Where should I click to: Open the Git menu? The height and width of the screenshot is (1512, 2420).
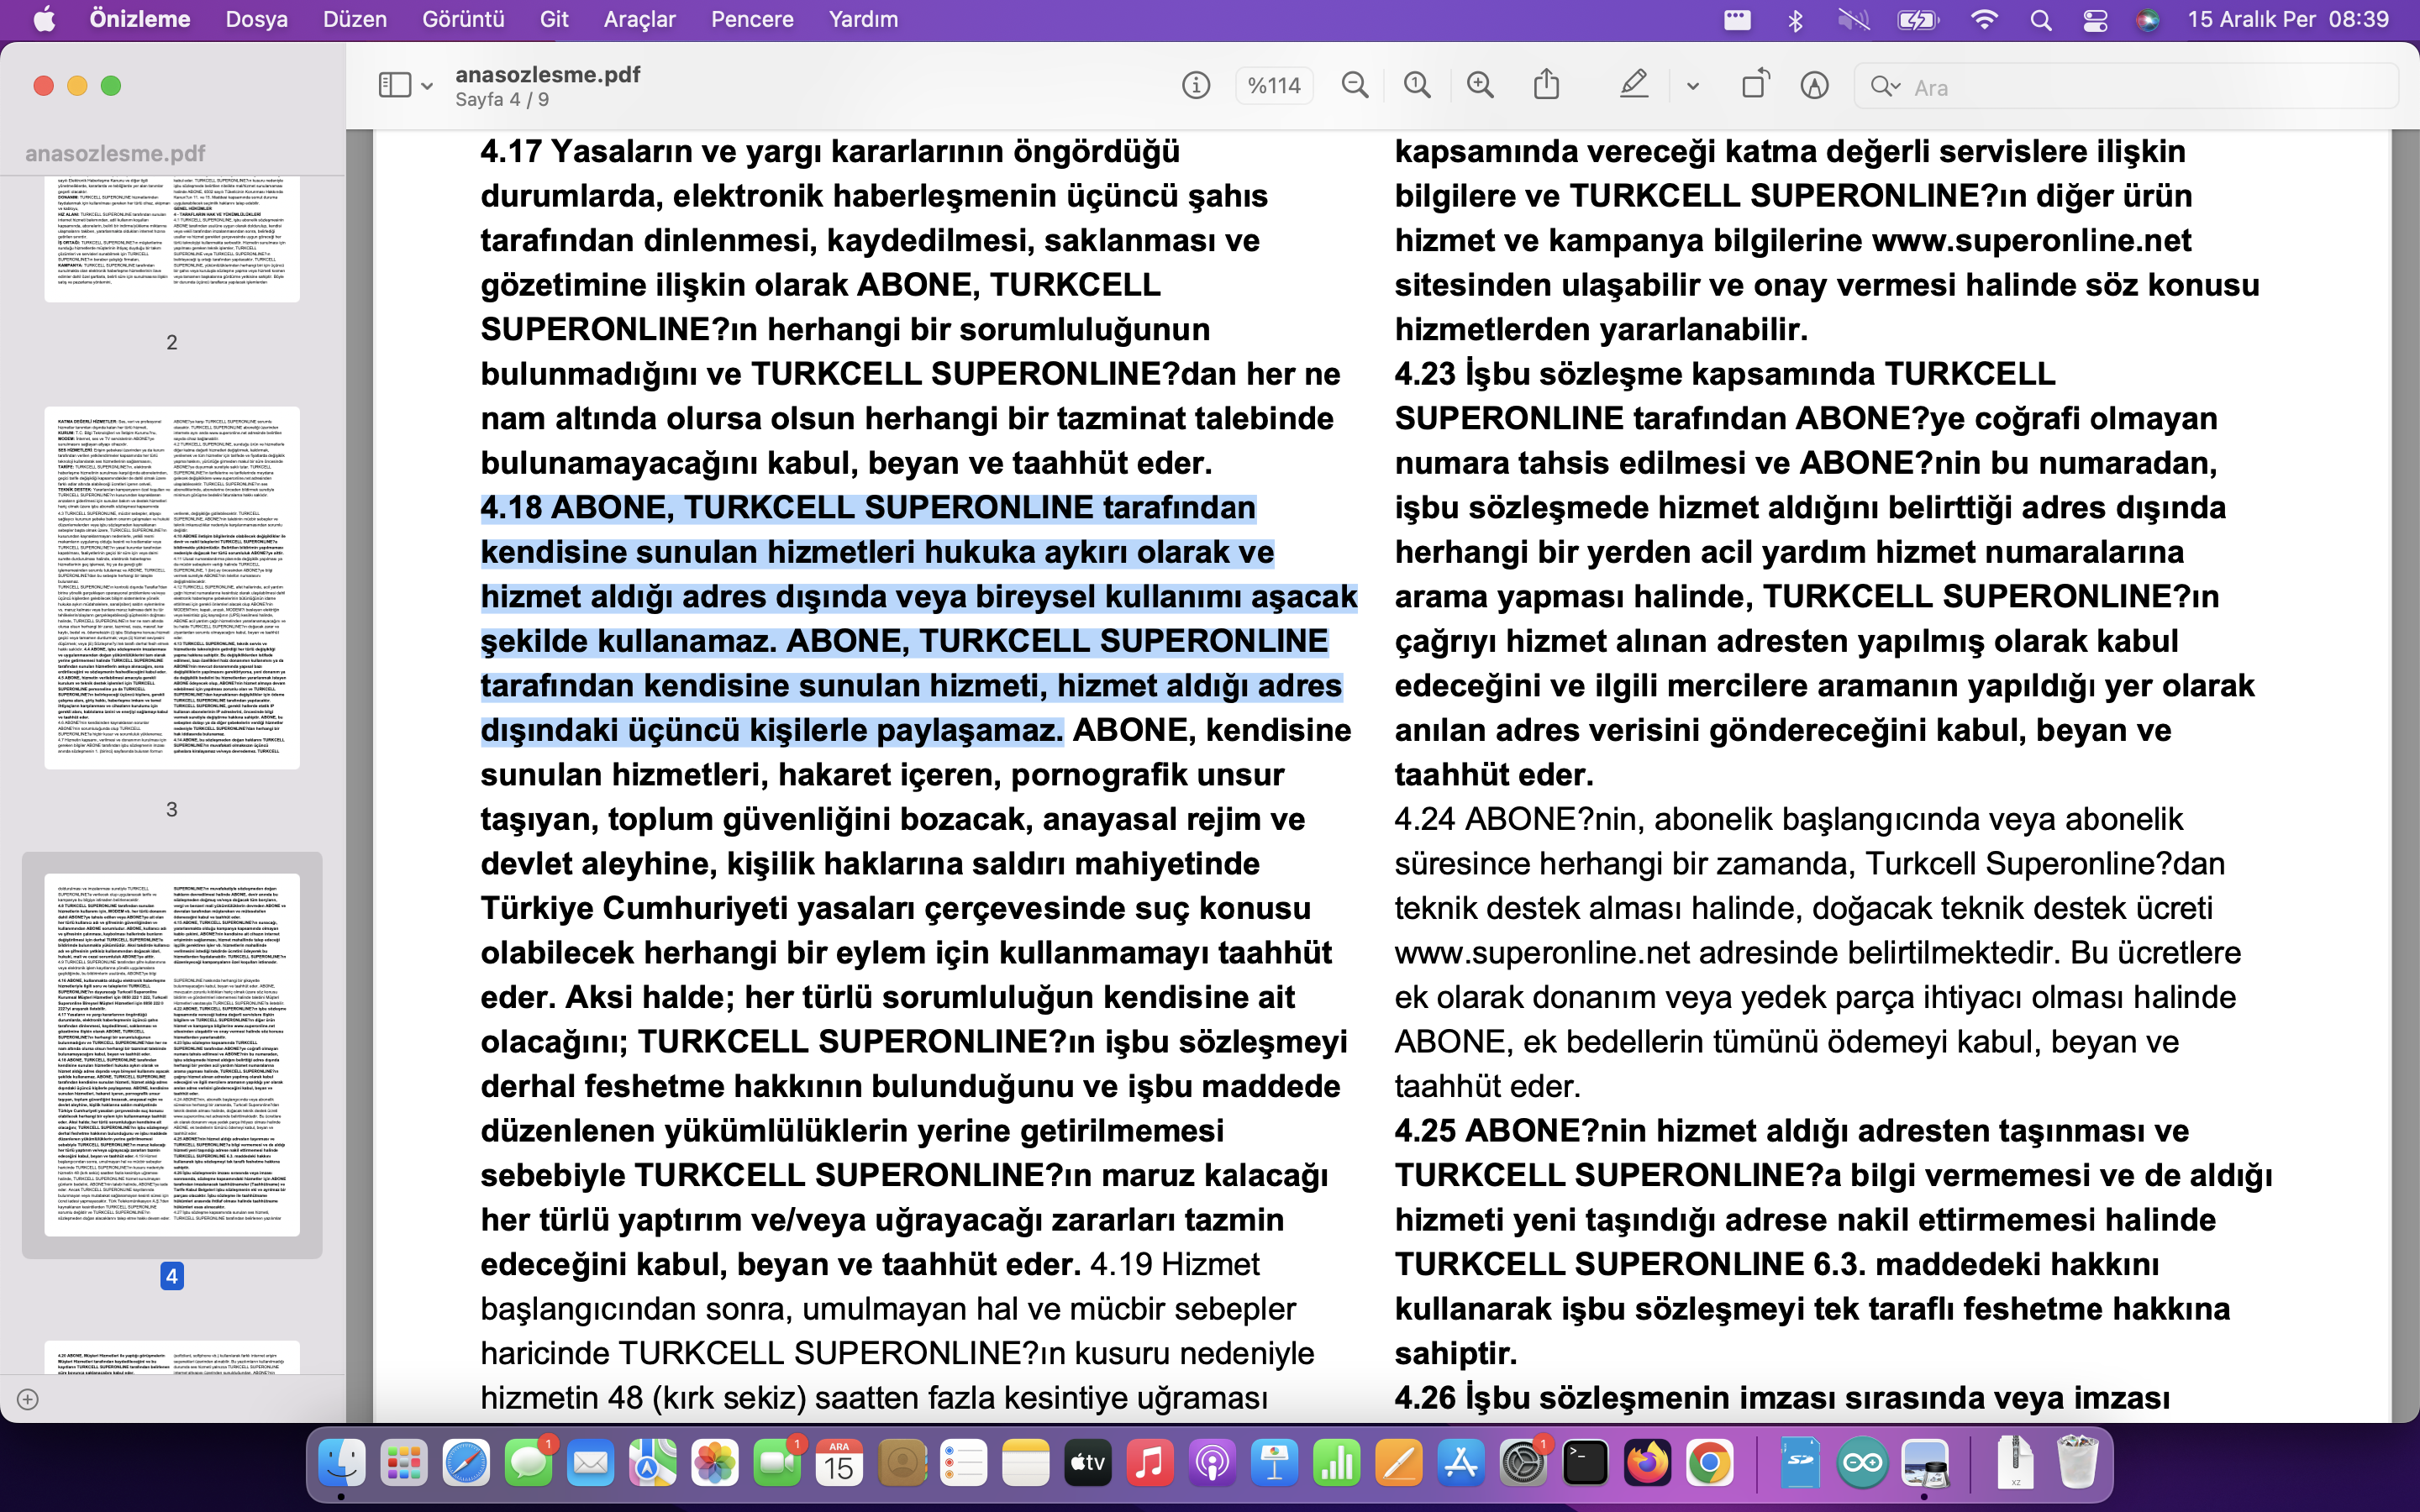[x=554, y=20]
